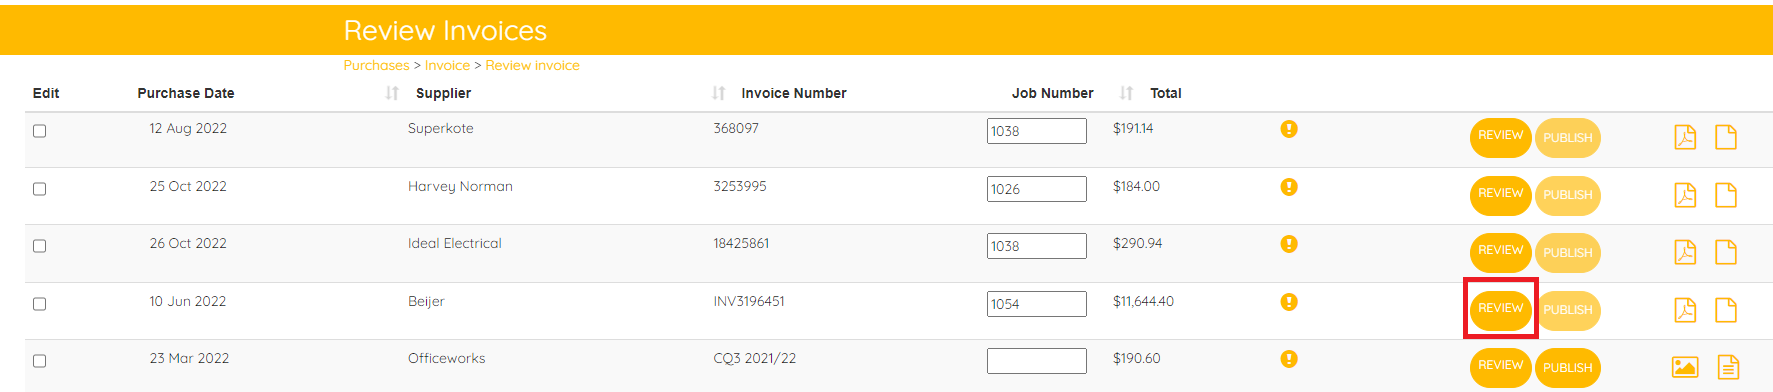Open the Invoice breadcrumb link
This screenshot has height=392, width=1773.
pyautogui.click(x=447, y=65)
